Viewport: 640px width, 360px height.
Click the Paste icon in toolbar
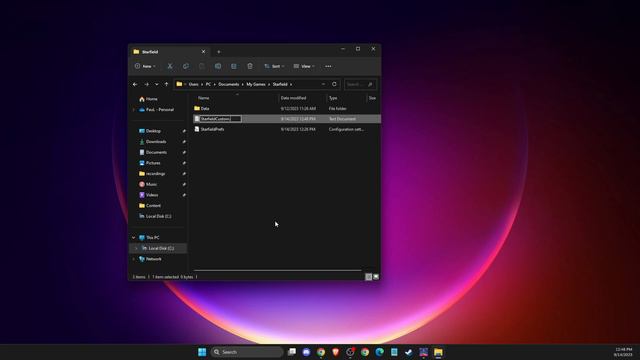click(x=202, y=66)
